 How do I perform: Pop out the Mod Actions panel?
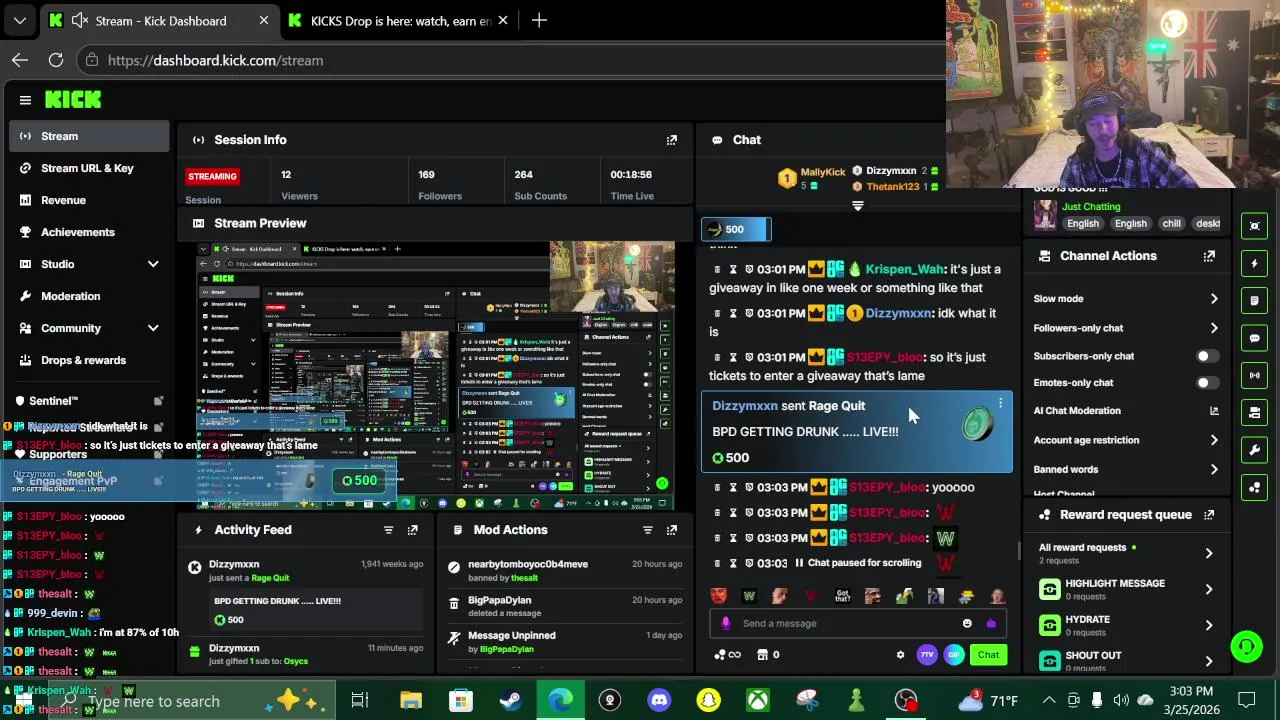click(672, 530)
